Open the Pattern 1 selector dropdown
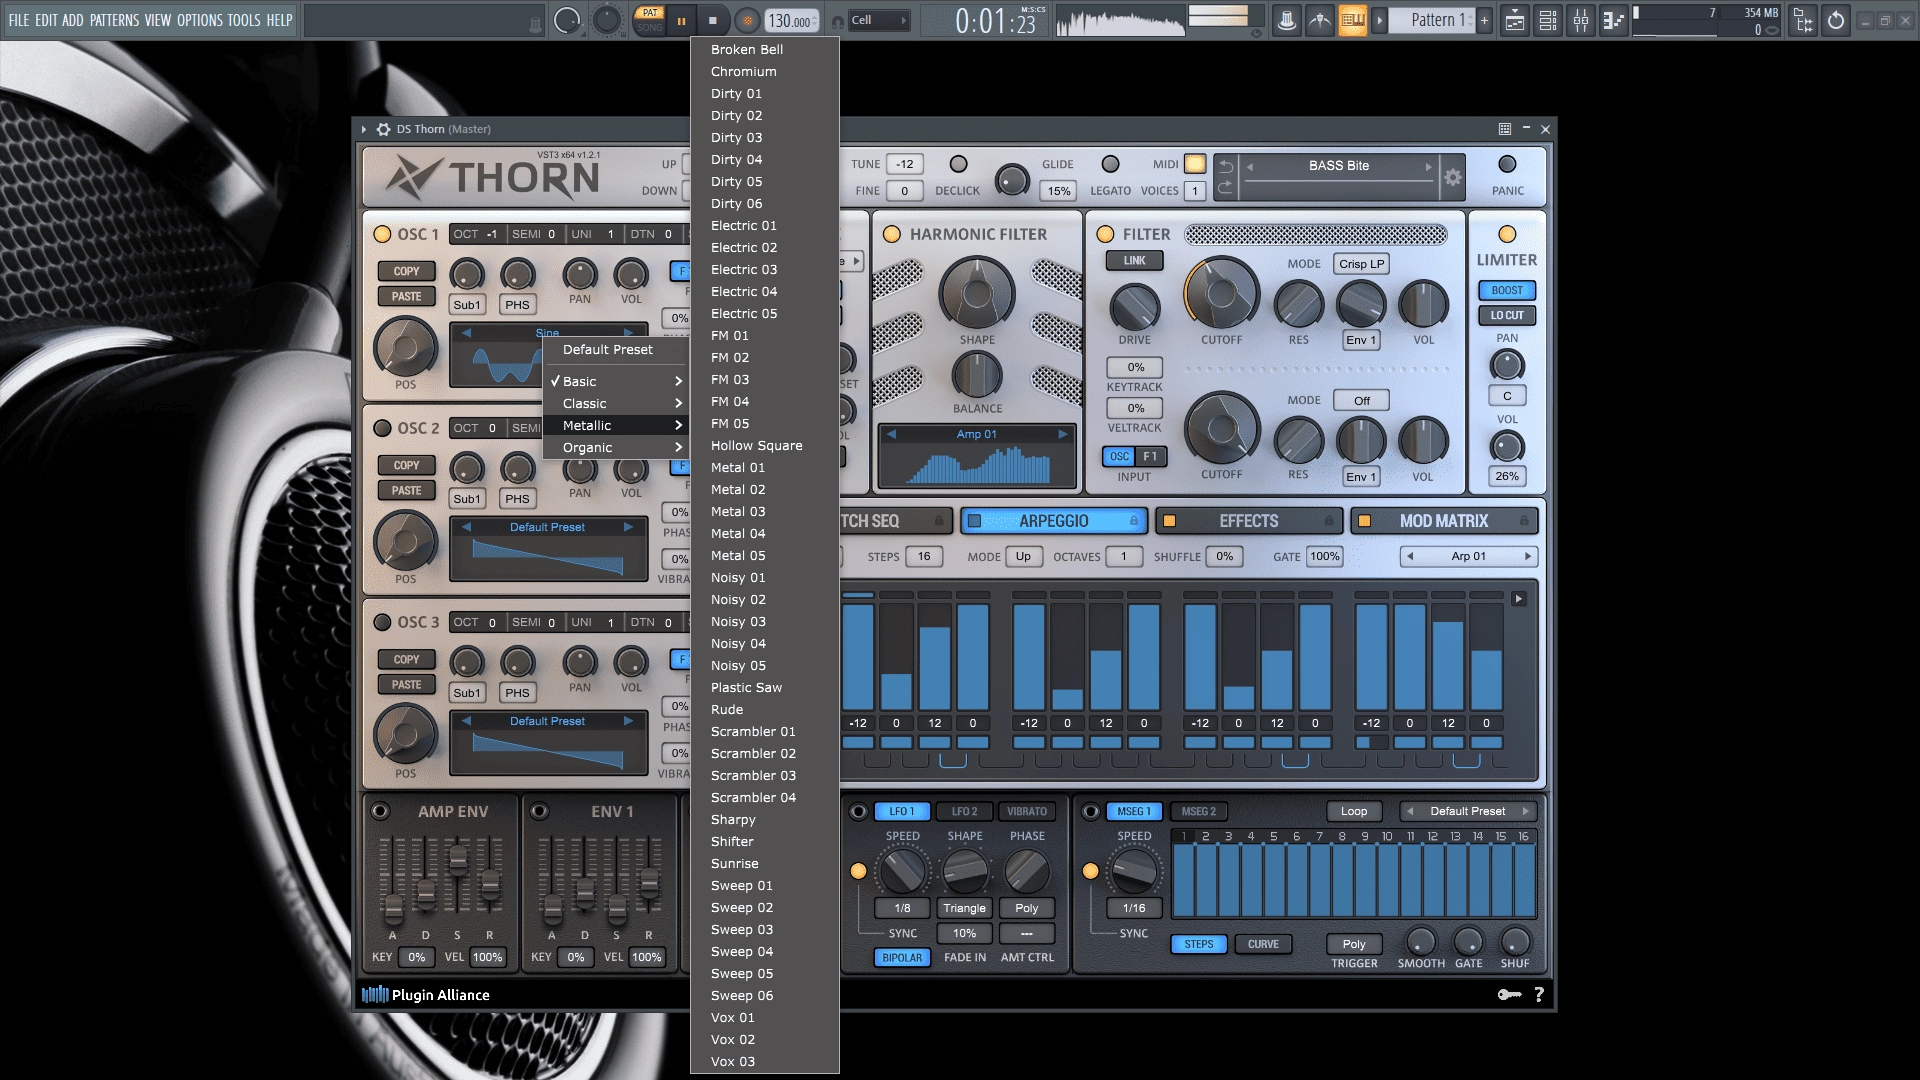Image resolution: width=1920 pixels, height=1080 pixels. pyautogui.click(x=1432, y=20)
